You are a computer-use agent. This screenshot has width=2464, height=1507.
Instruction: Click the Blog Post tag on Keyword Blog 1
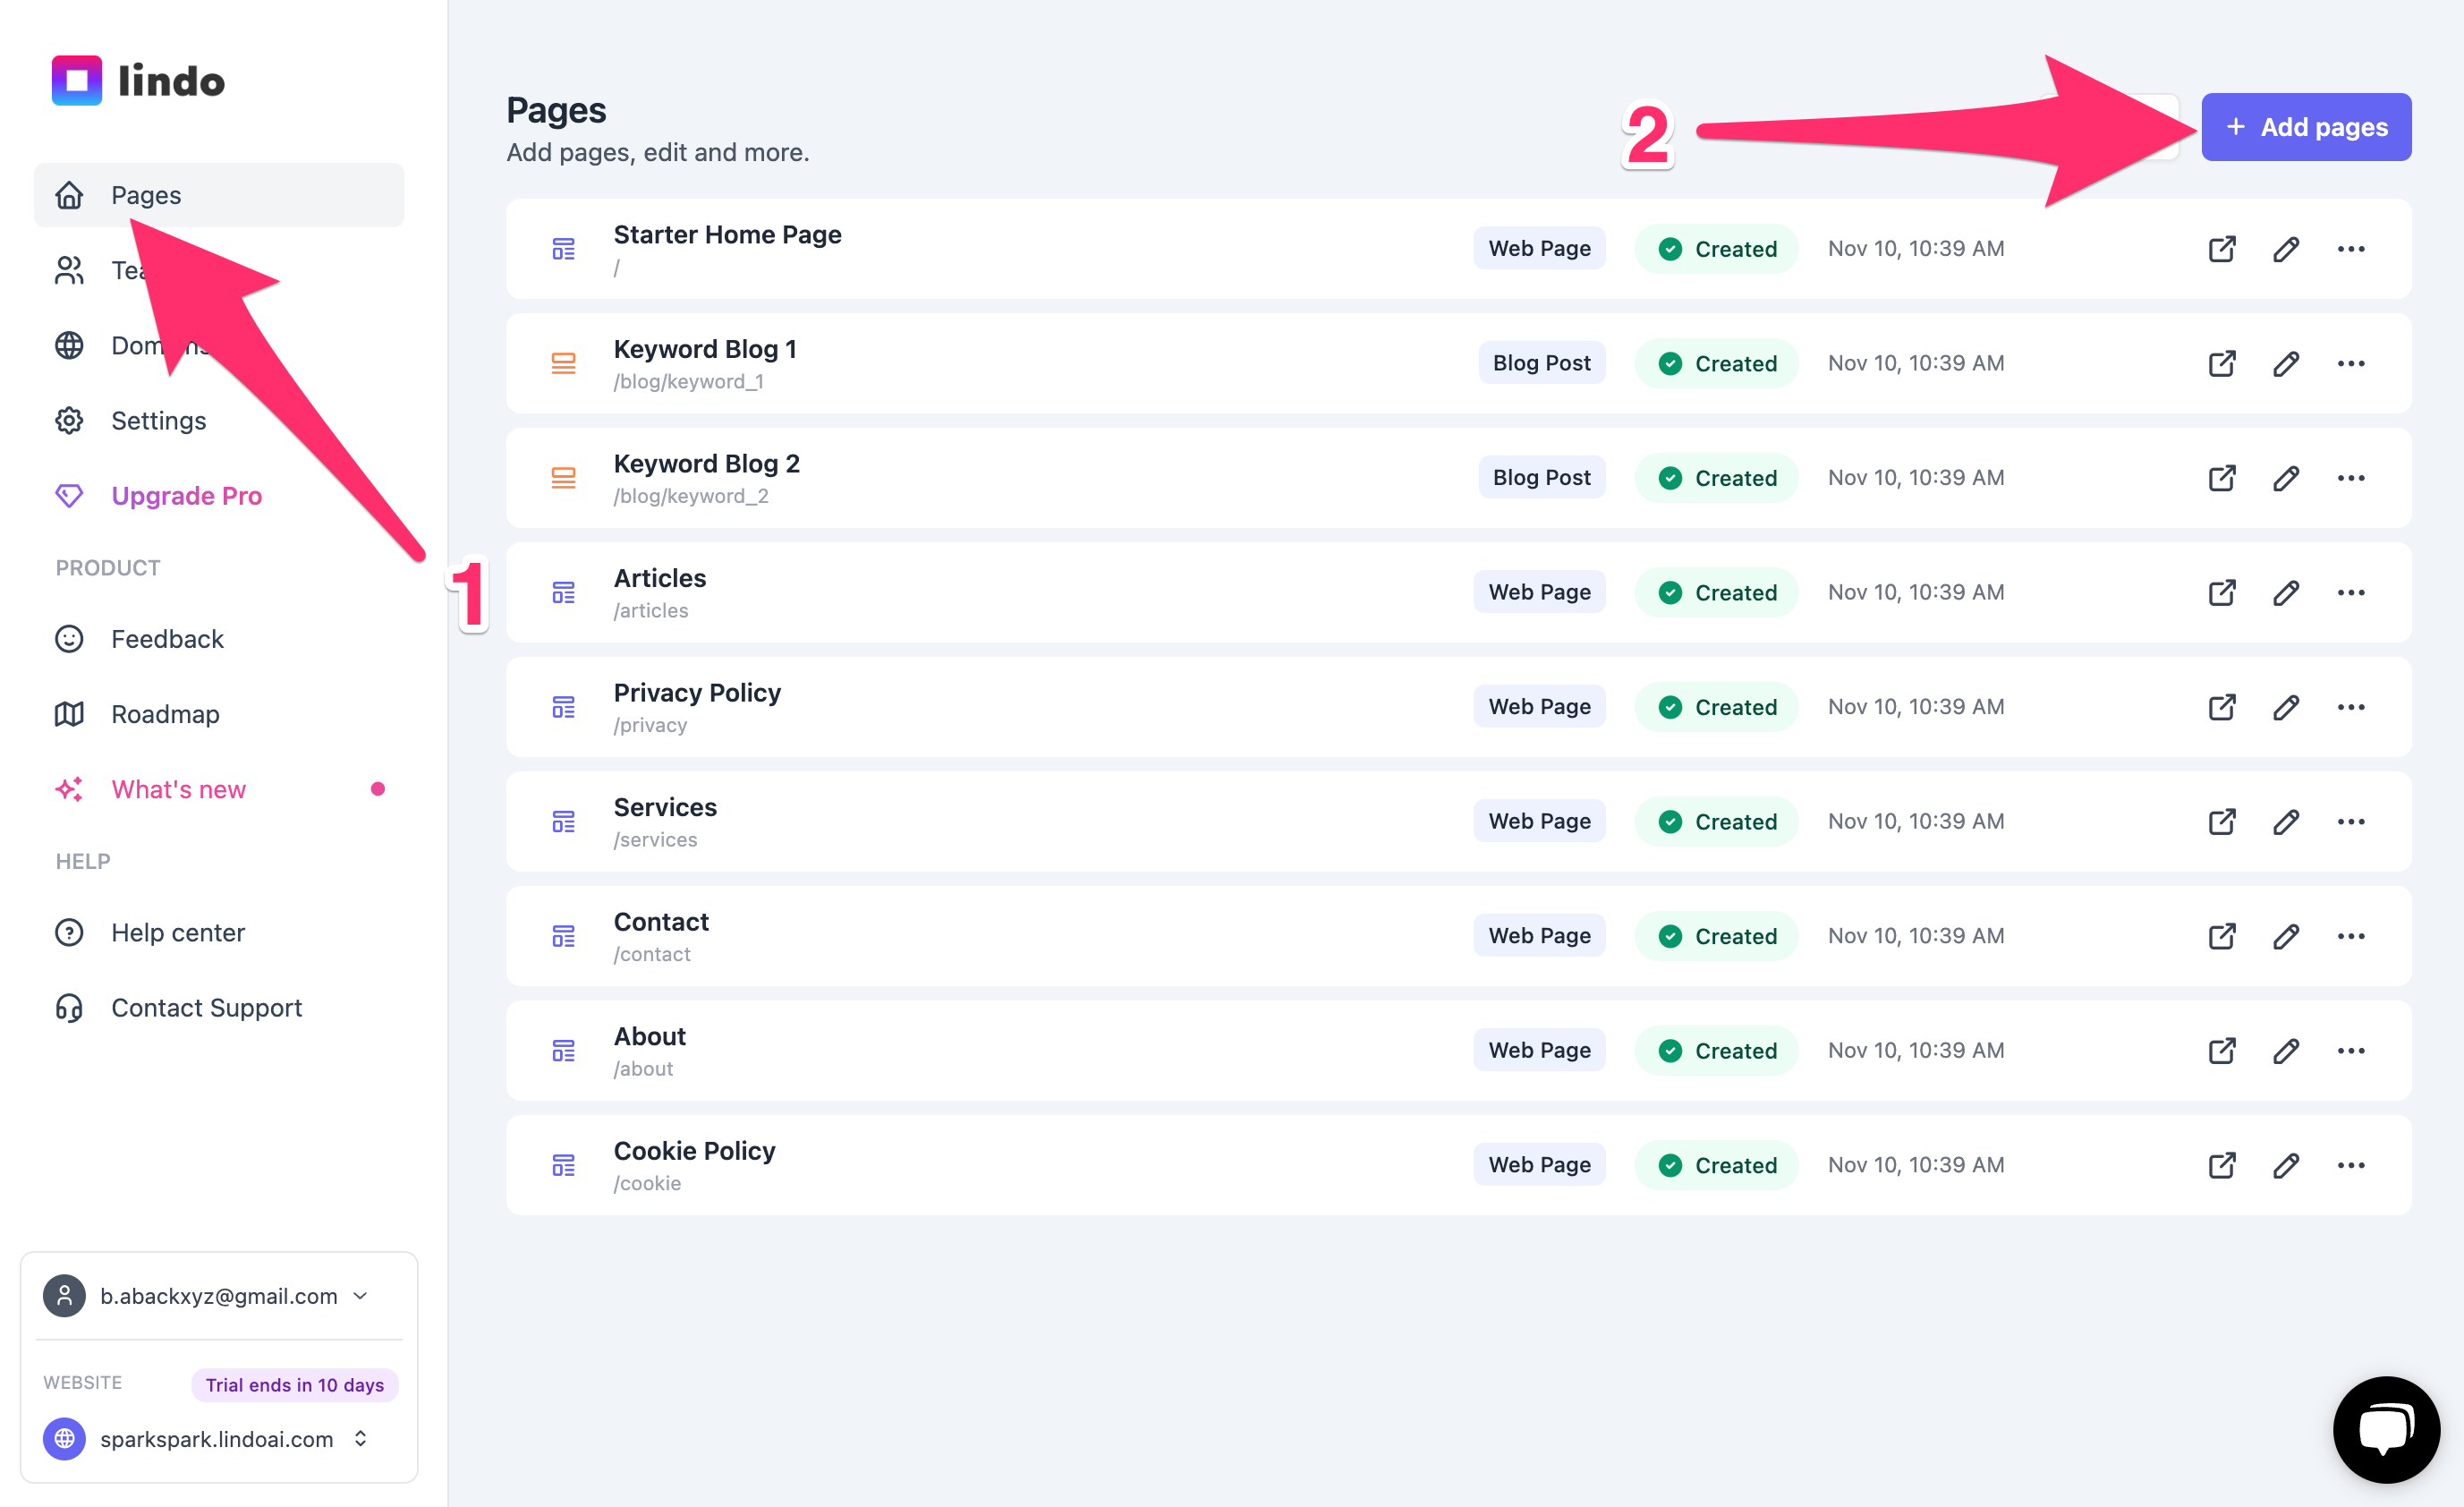pos(1541,363)
